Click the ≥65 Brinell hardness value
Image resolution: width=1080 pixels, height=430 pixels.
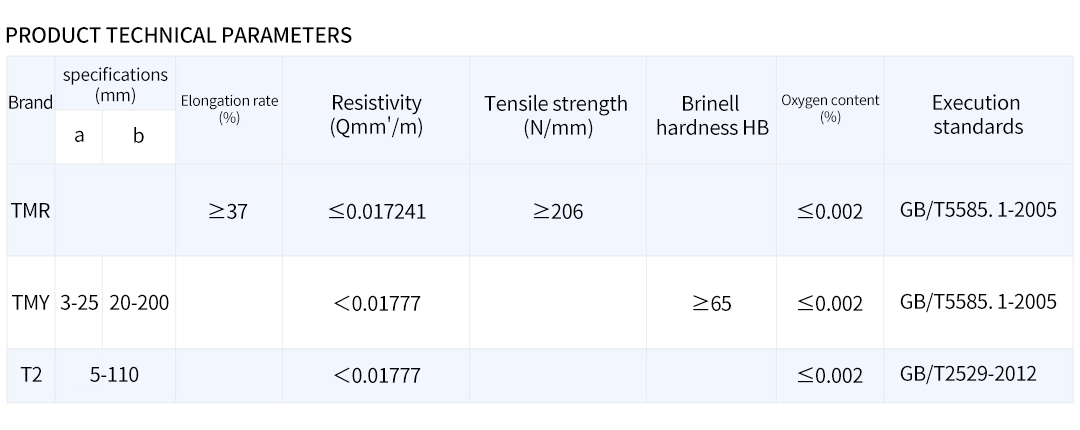click(711, 303)
